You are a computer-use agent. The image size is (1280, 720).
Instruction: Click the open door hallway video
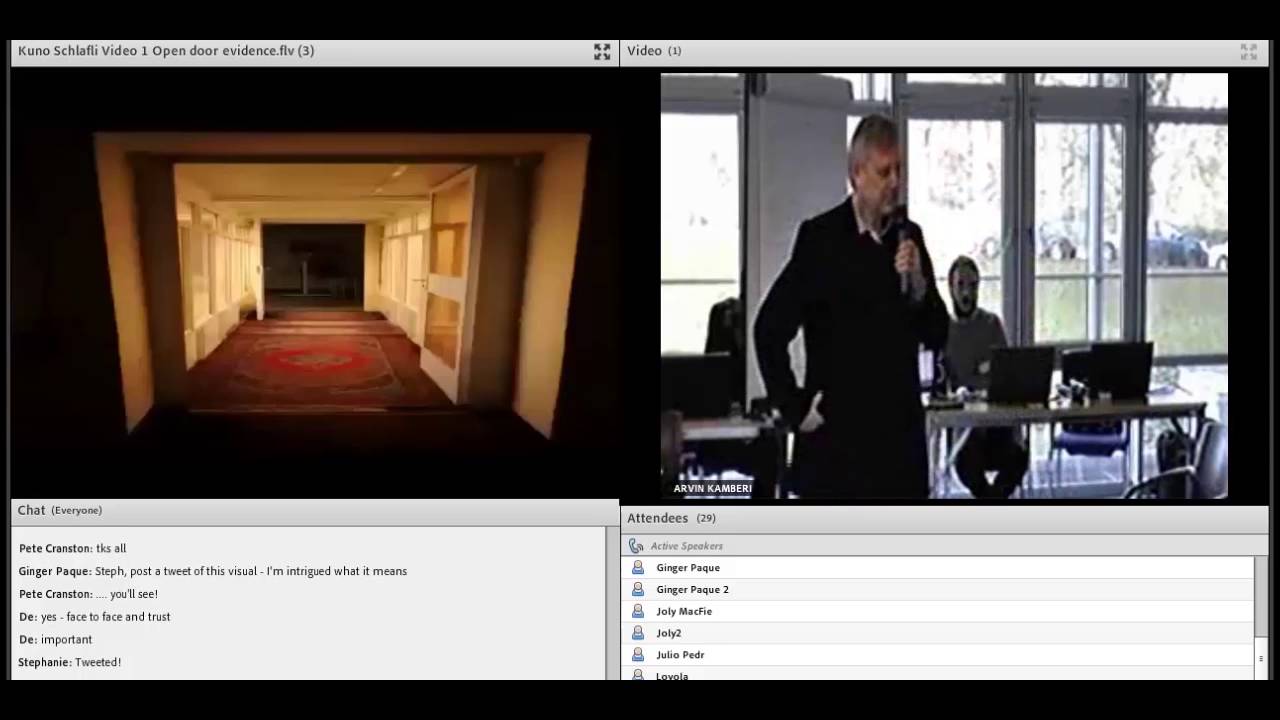pyautogui.click(x=315, y=283)
